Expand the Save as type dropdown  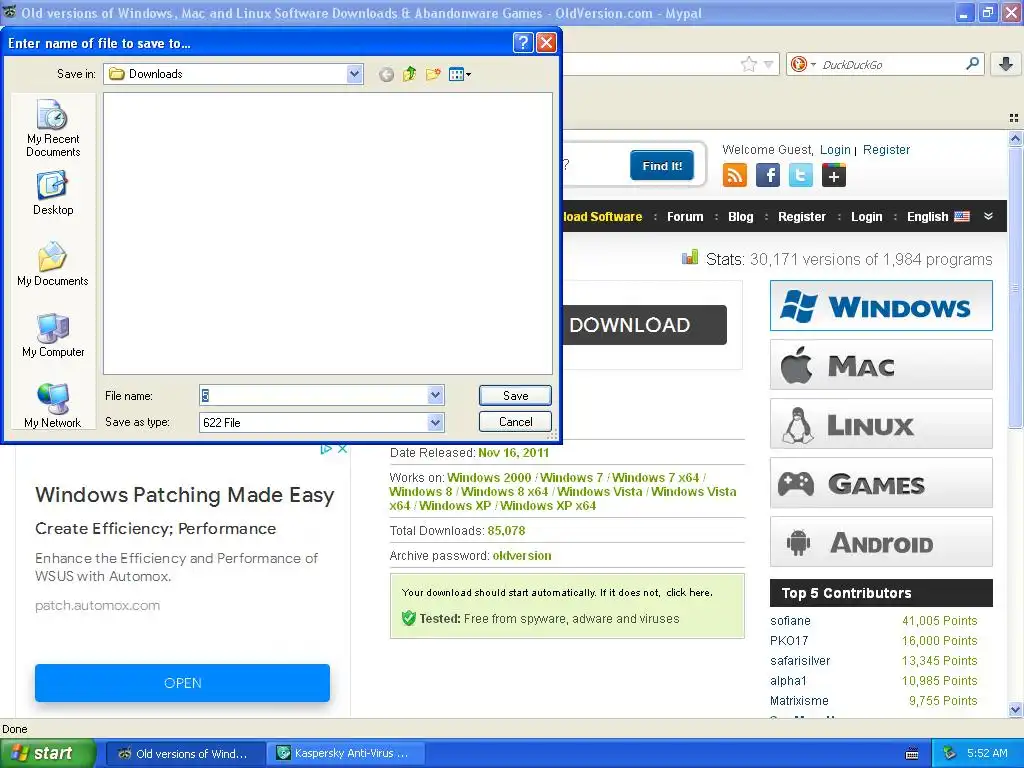[436, 423]
